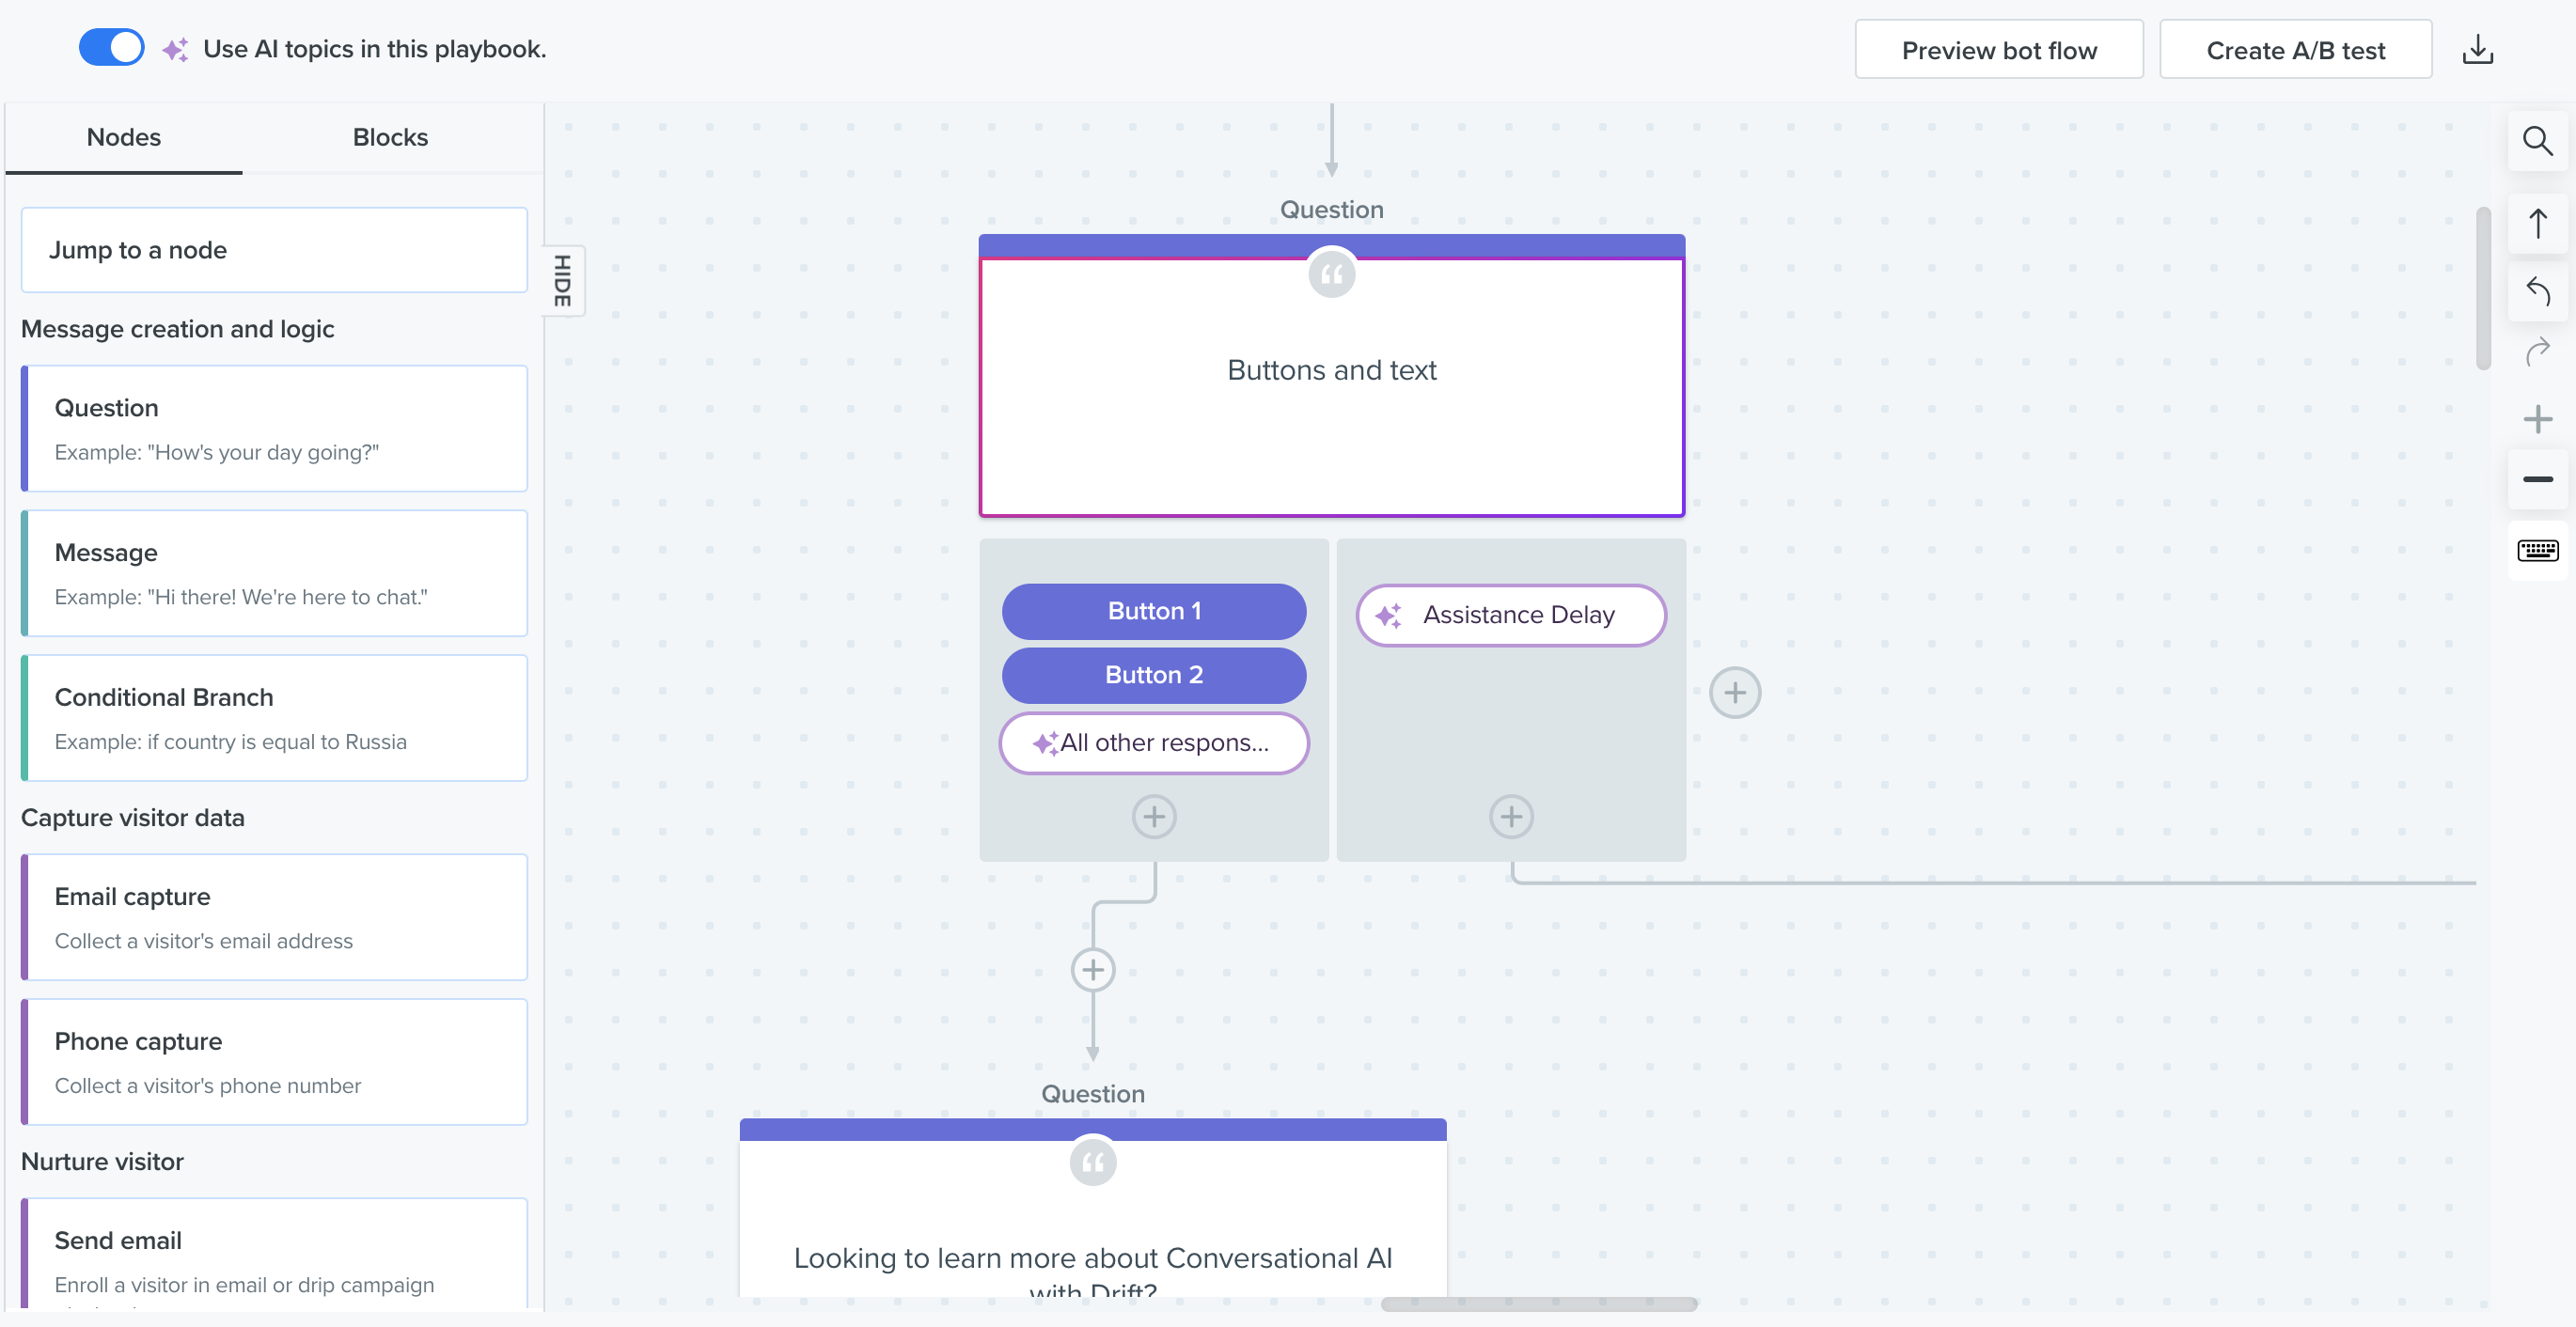
Task: Click plus icon on connector above lower Question
Action: click(x=1092, y=969)
